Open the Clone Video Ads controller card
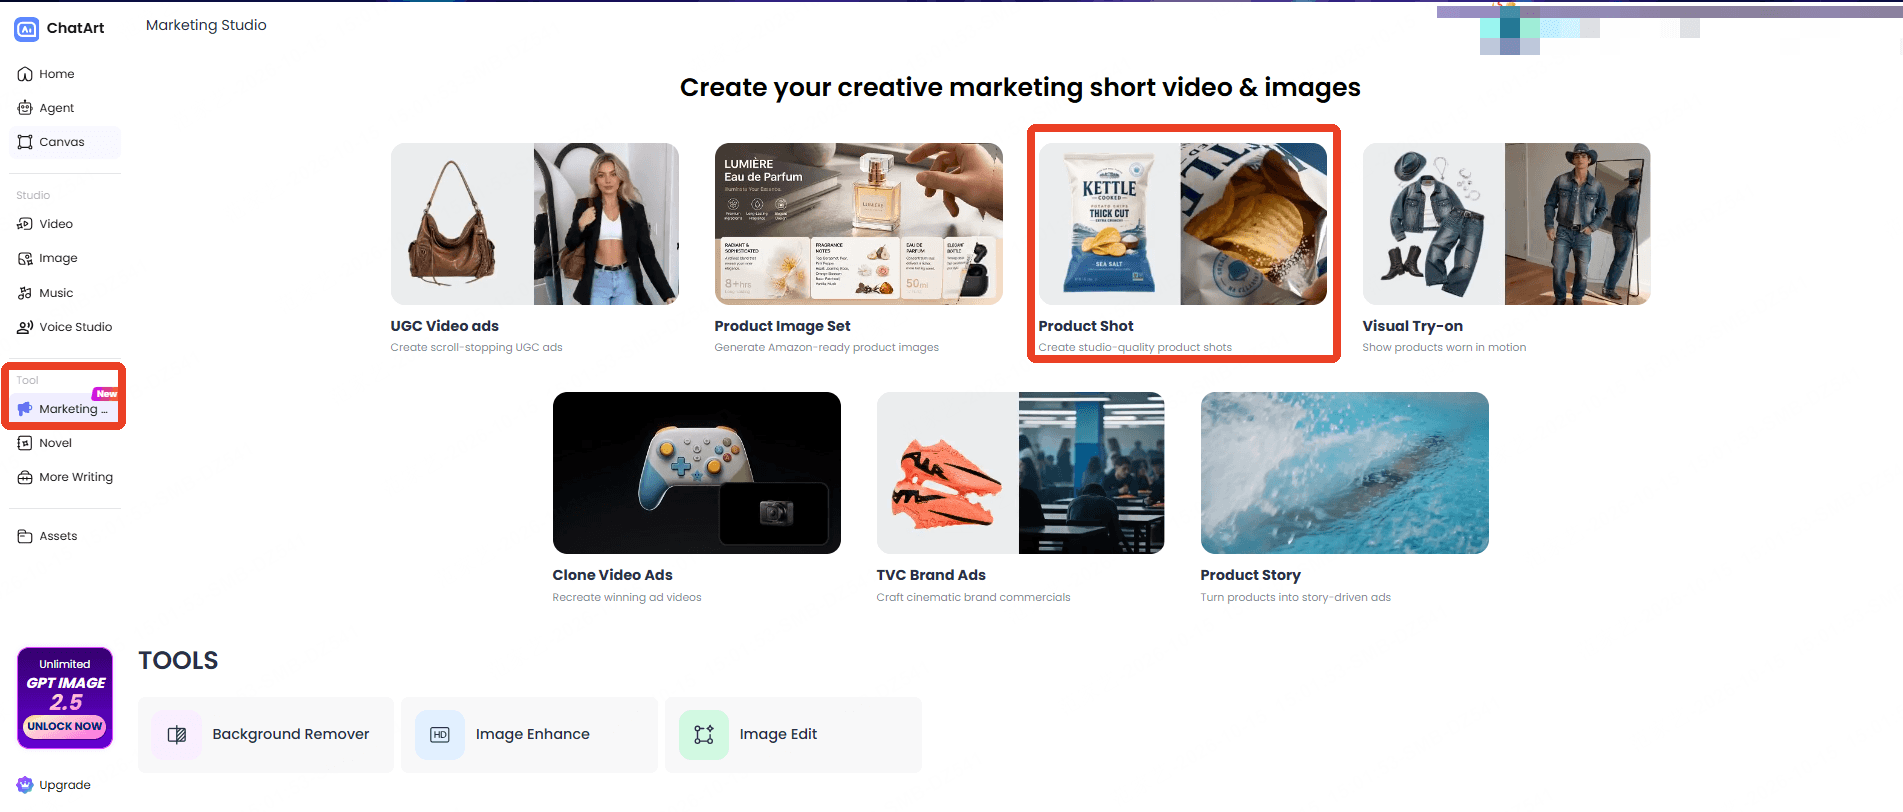 (697, 498)
